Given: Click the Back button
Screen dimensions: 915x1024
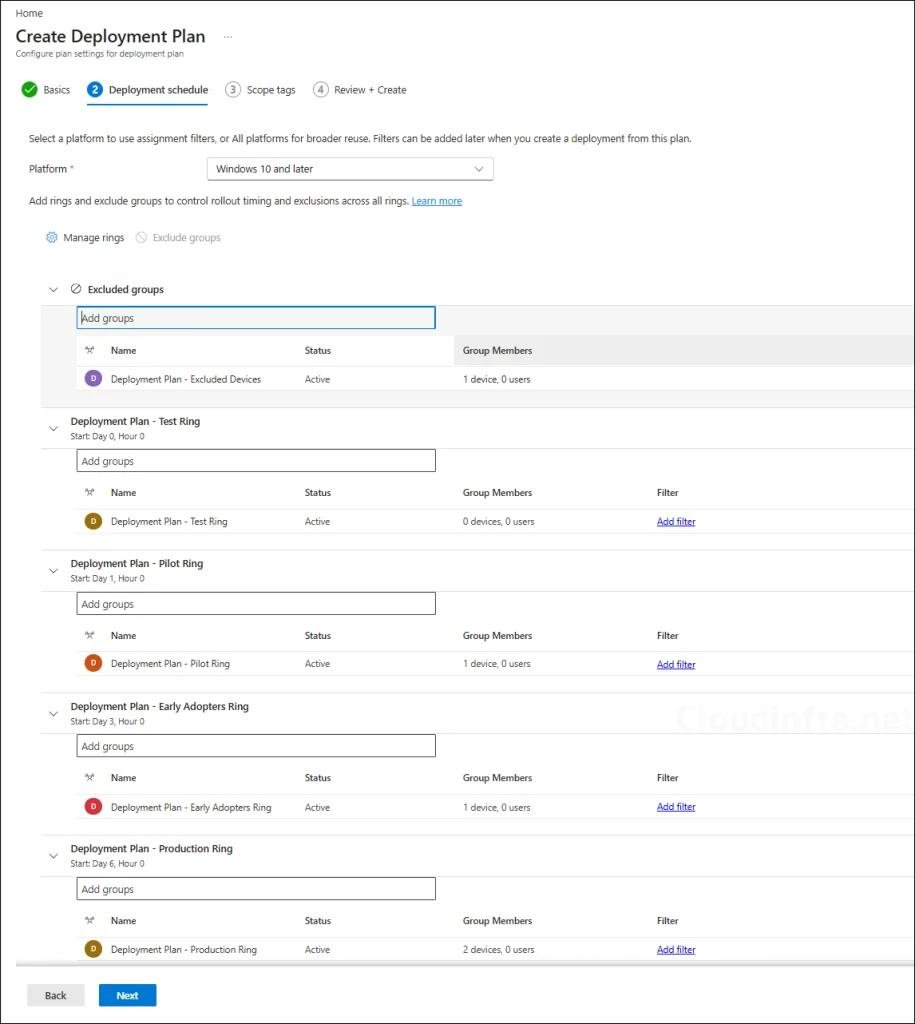Looking at the screenshot, I should click(56, 995).
